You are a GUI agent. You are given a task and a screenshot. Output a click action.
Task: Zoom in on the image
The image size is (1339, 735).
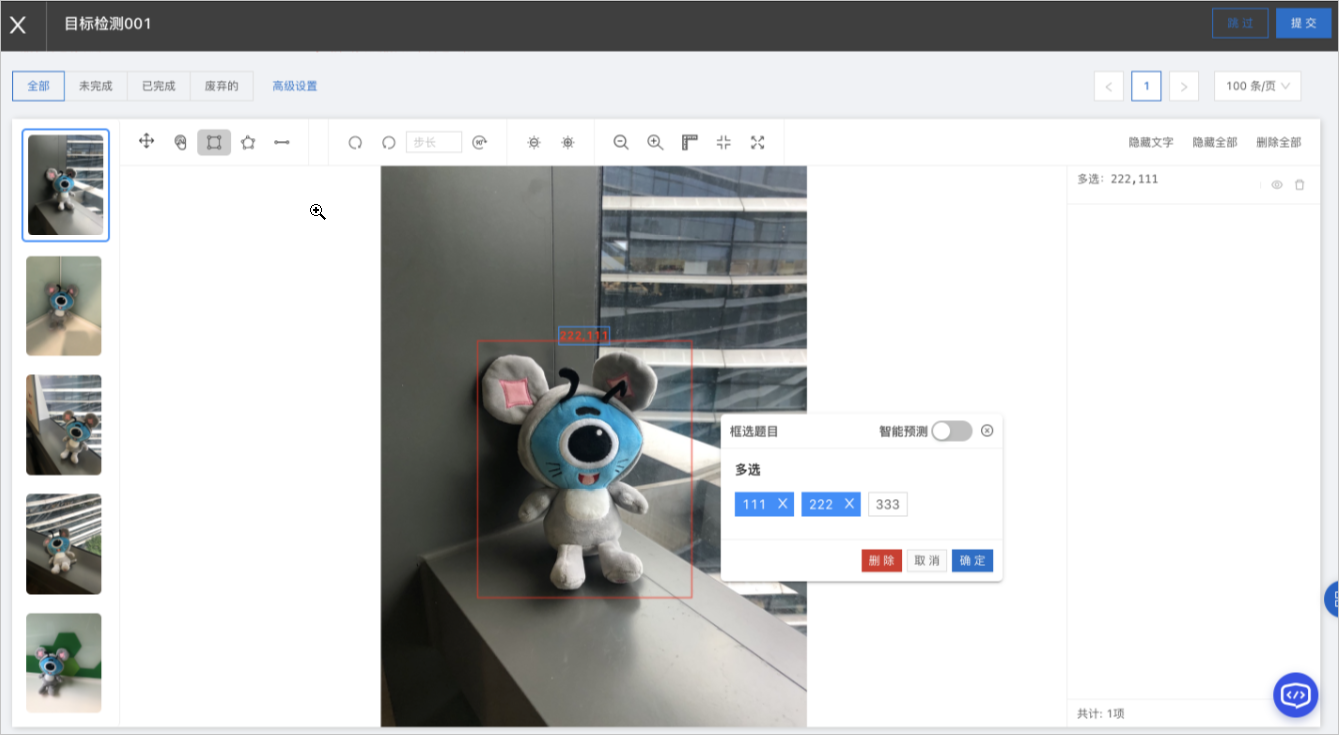655,142
